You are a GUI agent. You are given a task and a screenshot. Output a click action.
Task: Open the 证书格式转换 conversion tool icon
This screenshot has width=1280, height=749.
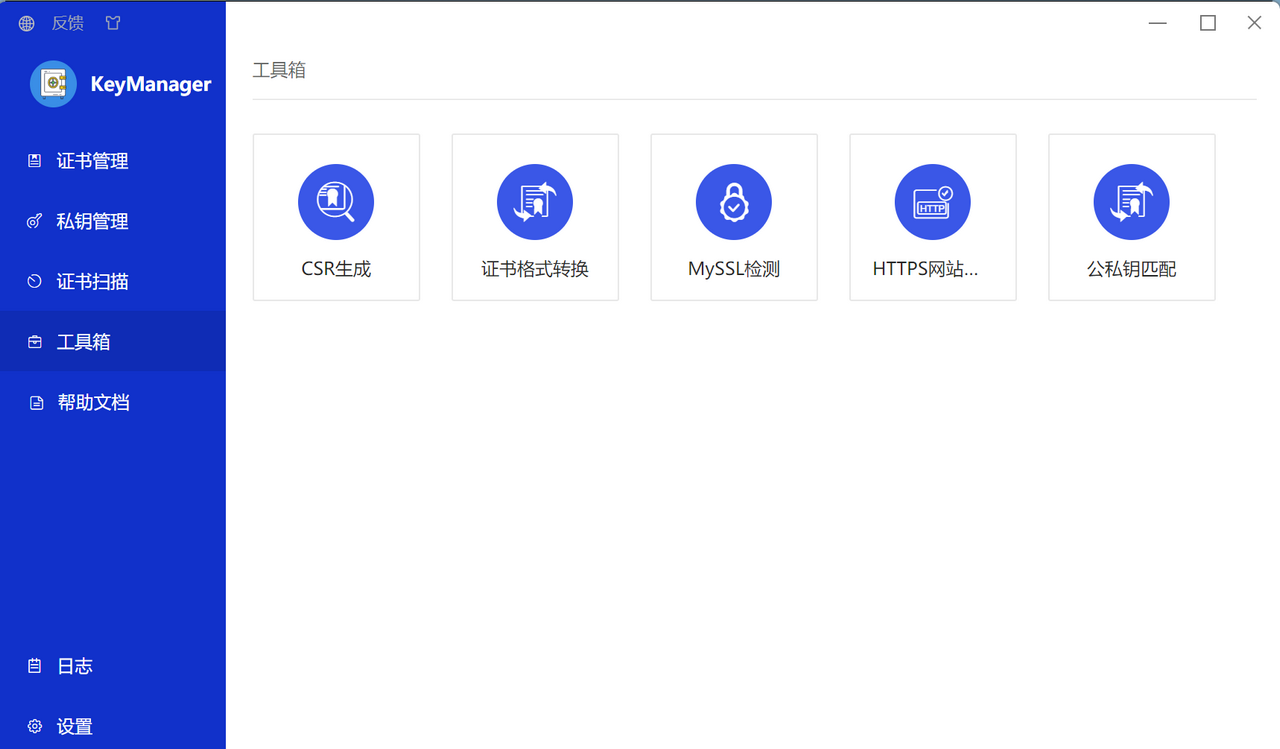pyautogui.click(x=535, y=202)
